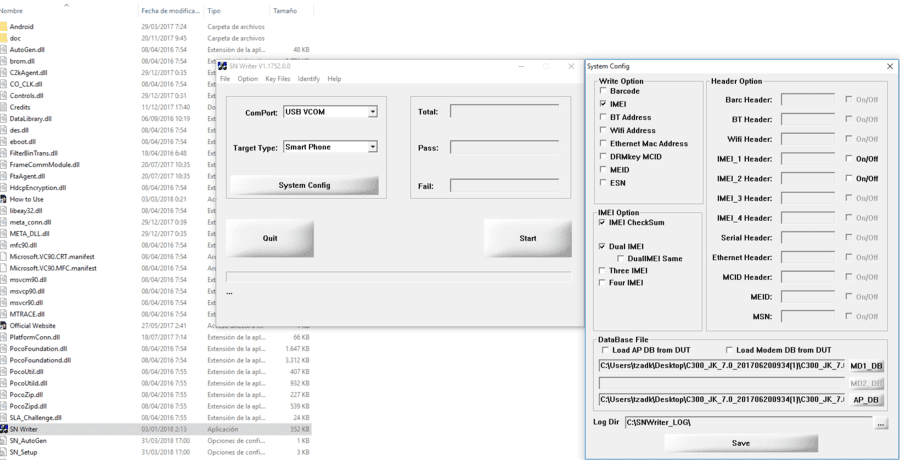
Task: Enable BT Address write option
Action: click(x=603, y=117)
